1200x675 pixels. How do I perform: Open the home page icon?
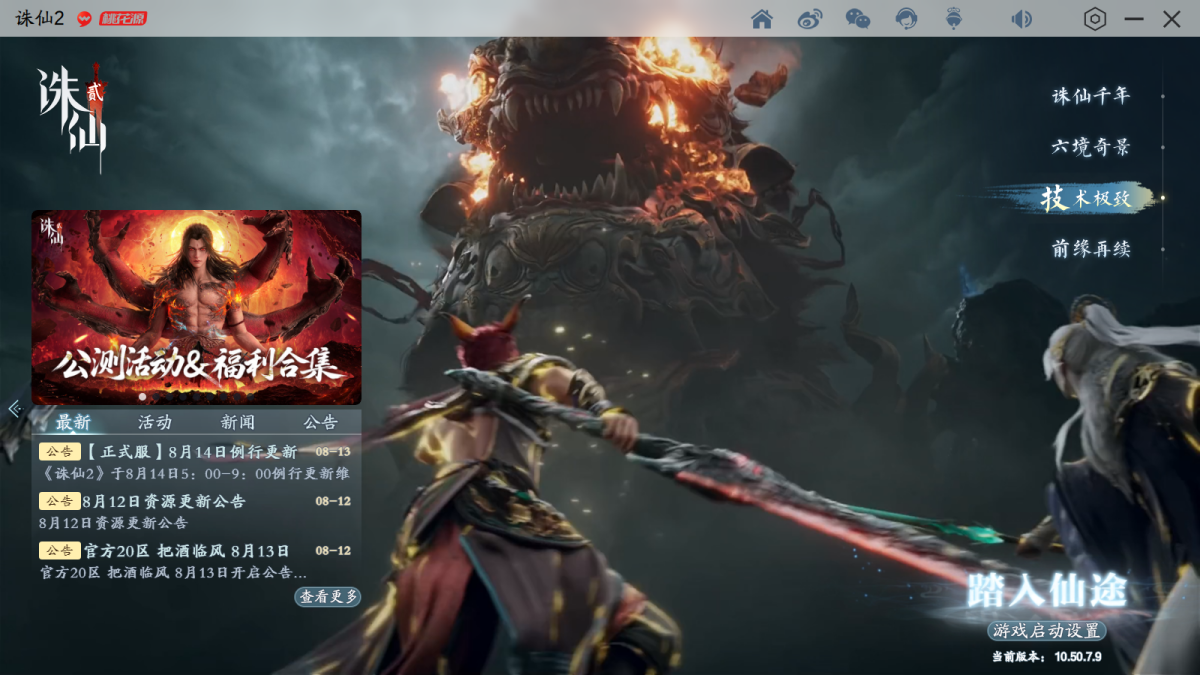coord(762,19)
